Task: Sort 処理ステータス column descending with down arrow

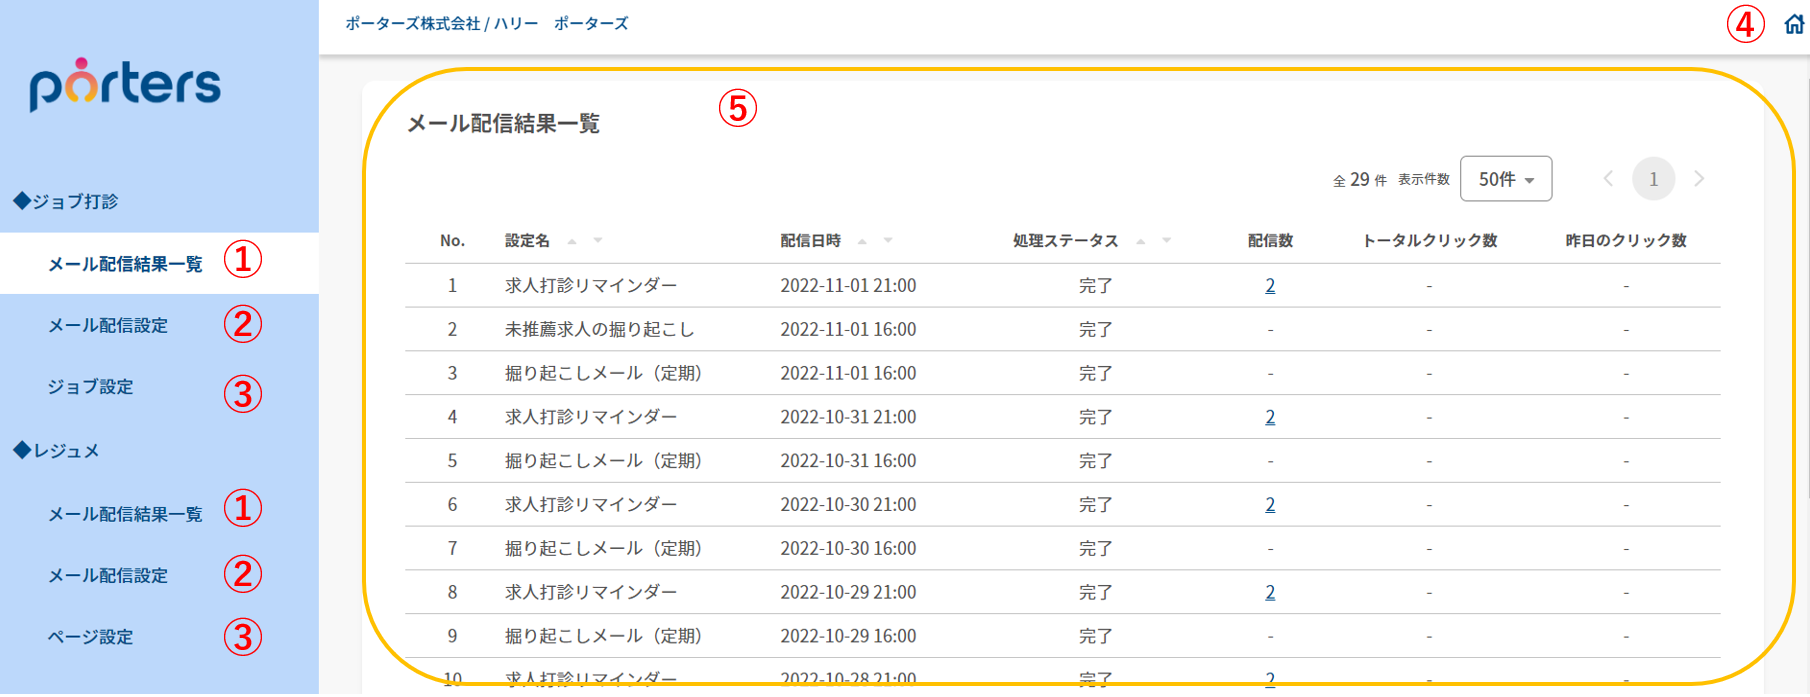Action: pyautogui.click(x=1166, y=241)
